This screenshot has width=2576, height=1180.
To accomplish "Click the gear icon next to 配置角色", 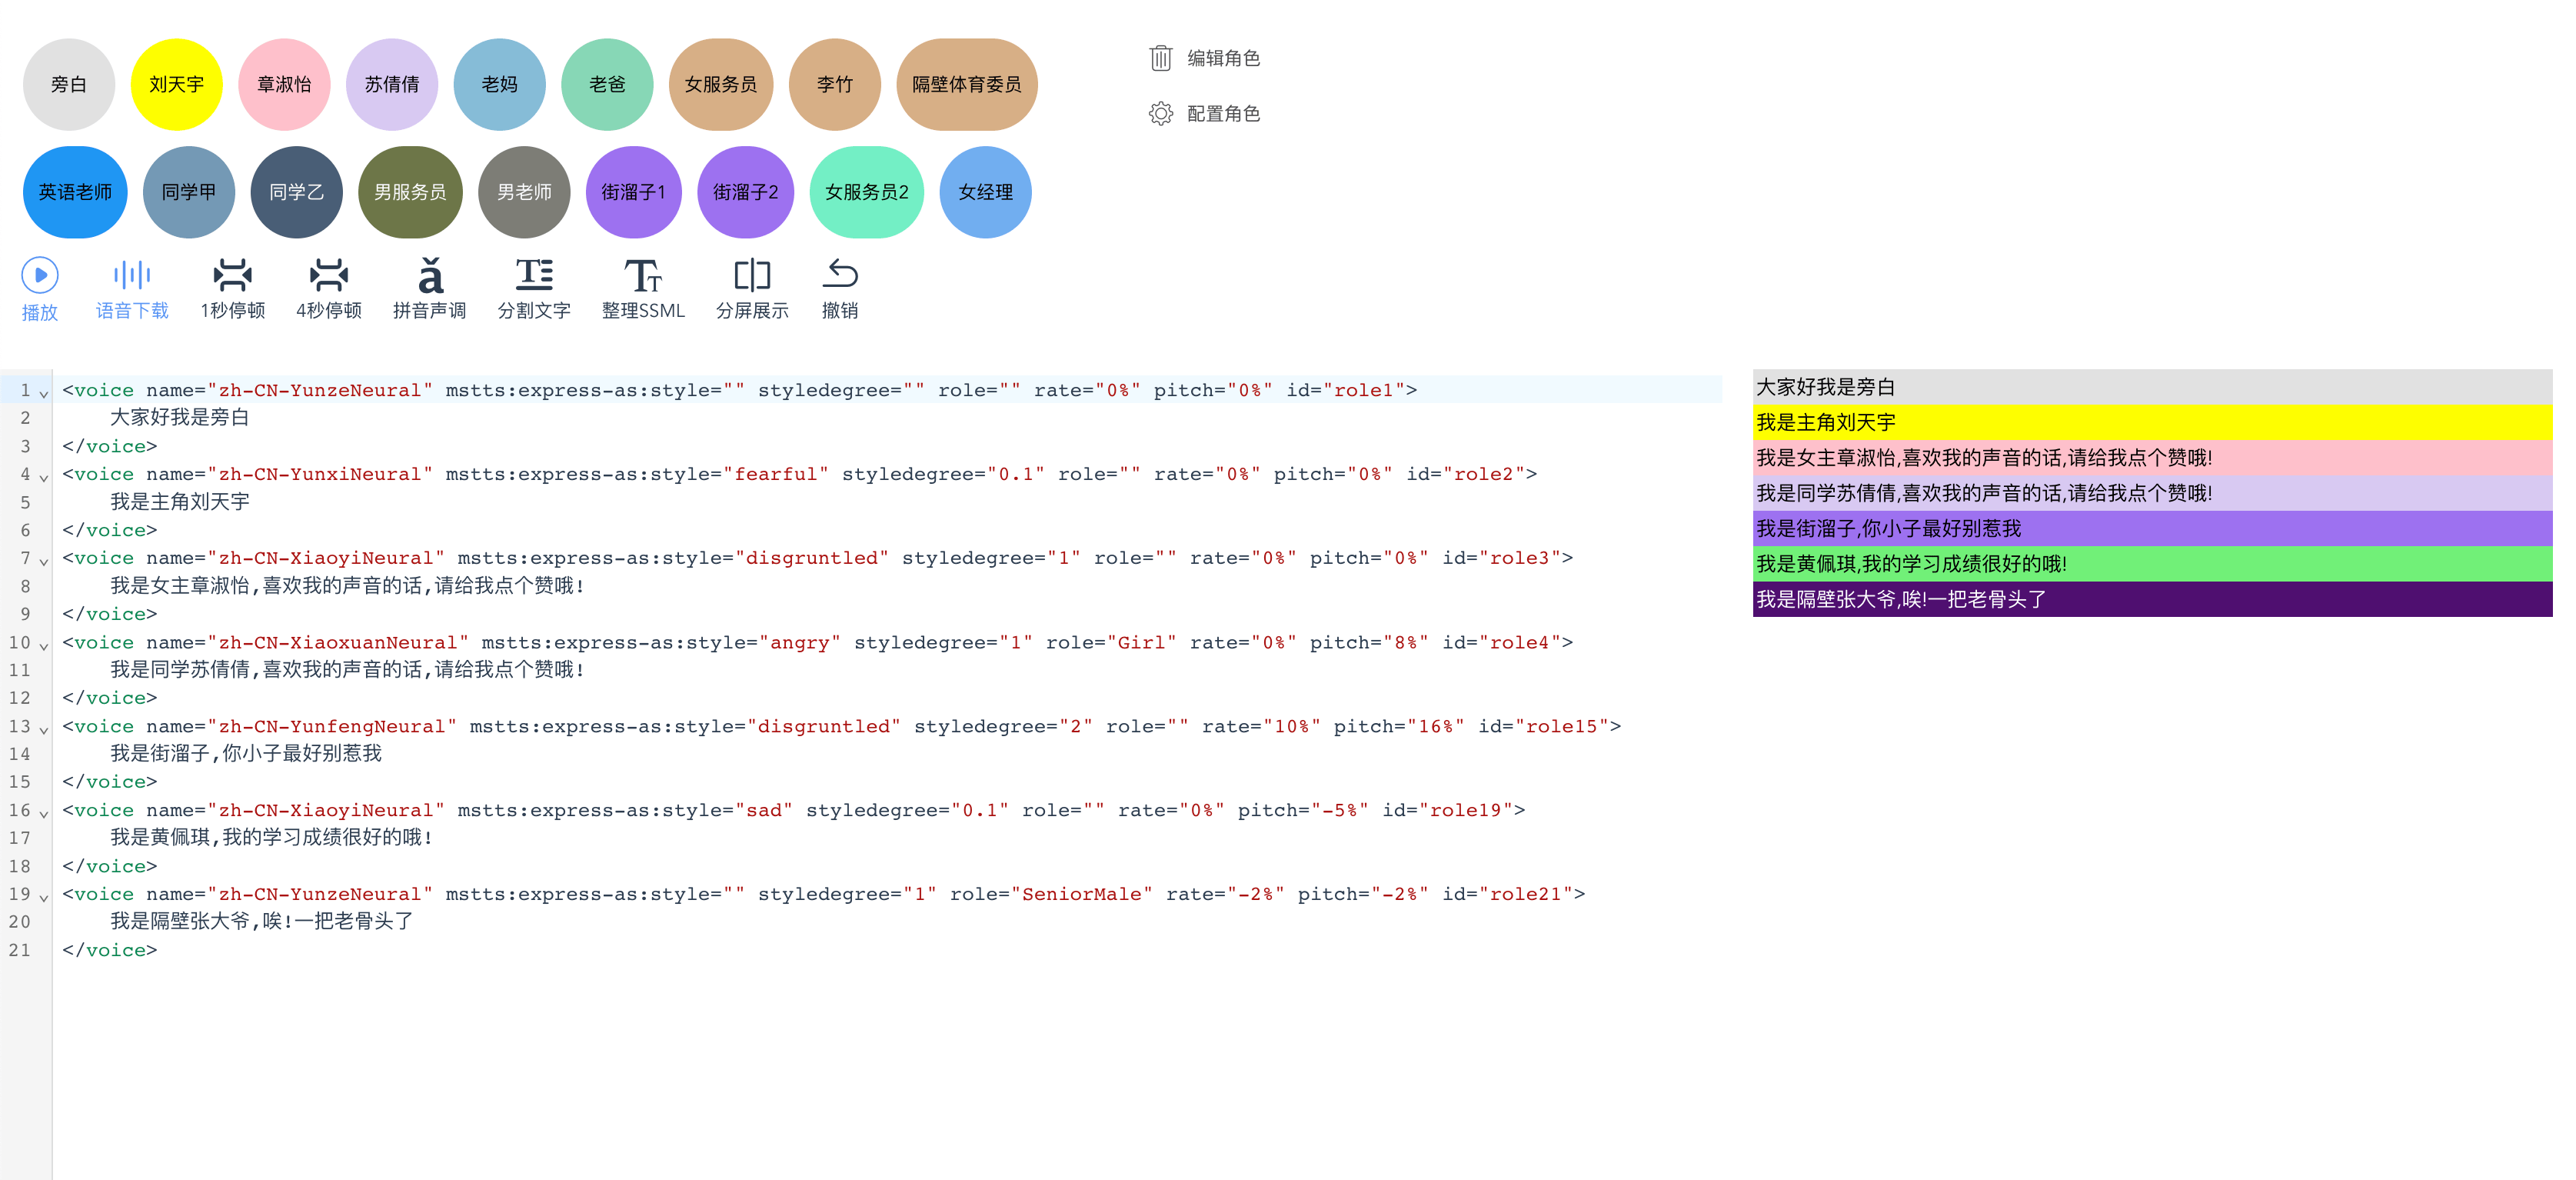I will click(x=1160, y=113).
